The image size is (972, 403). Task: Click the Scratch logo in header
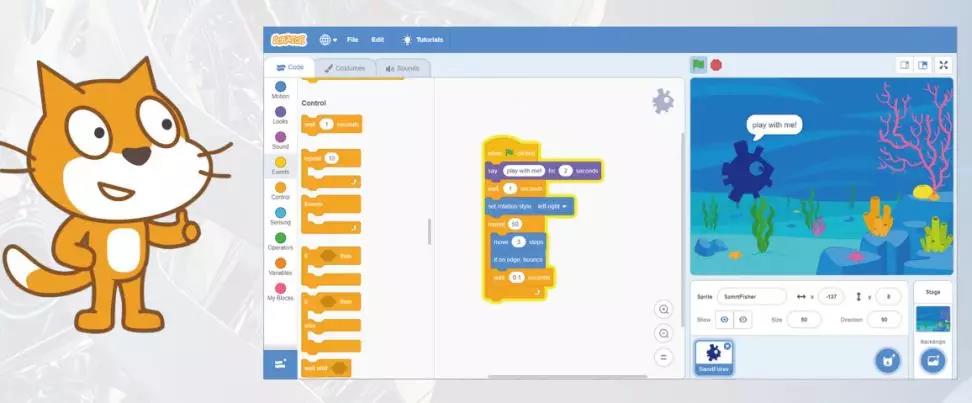(288, 40)
